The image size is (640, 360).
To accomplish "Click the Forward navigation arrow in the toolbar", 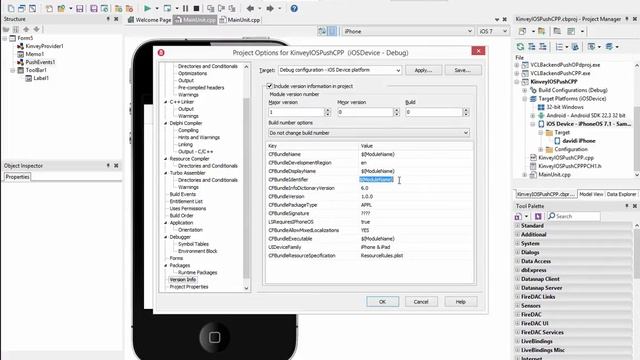I will click(270, 8).
